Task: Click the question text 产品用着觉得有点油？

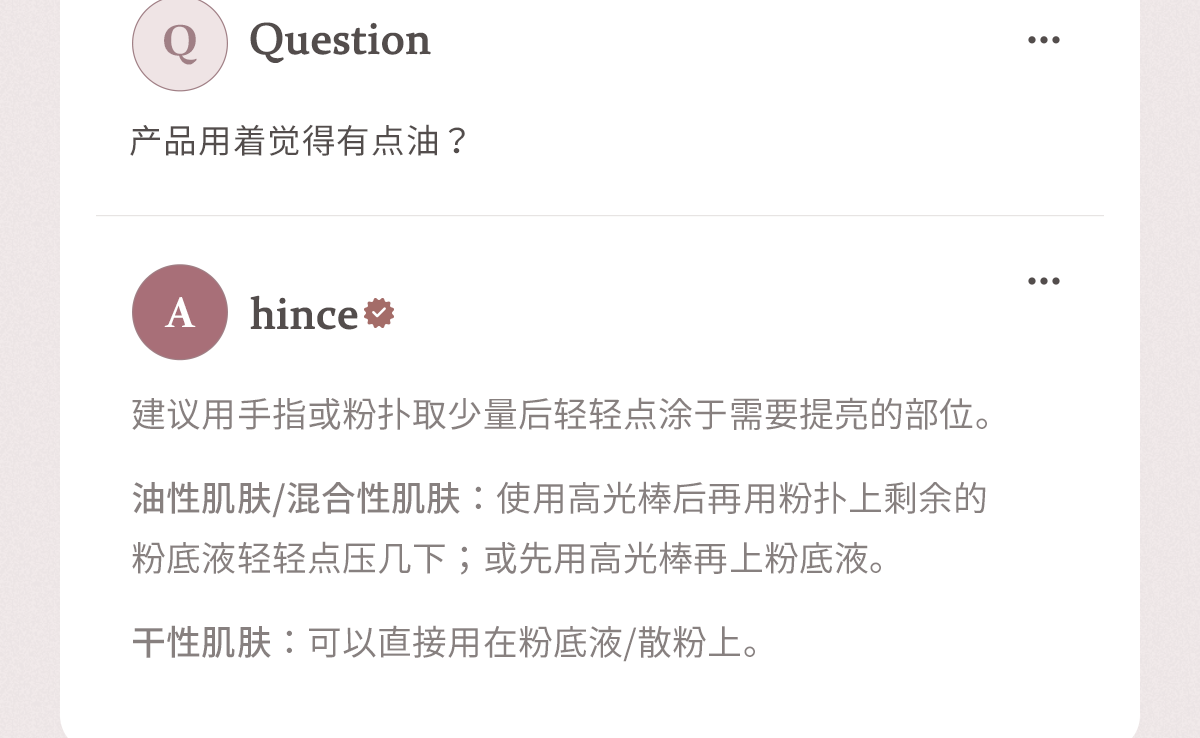Action: (300, 141)
